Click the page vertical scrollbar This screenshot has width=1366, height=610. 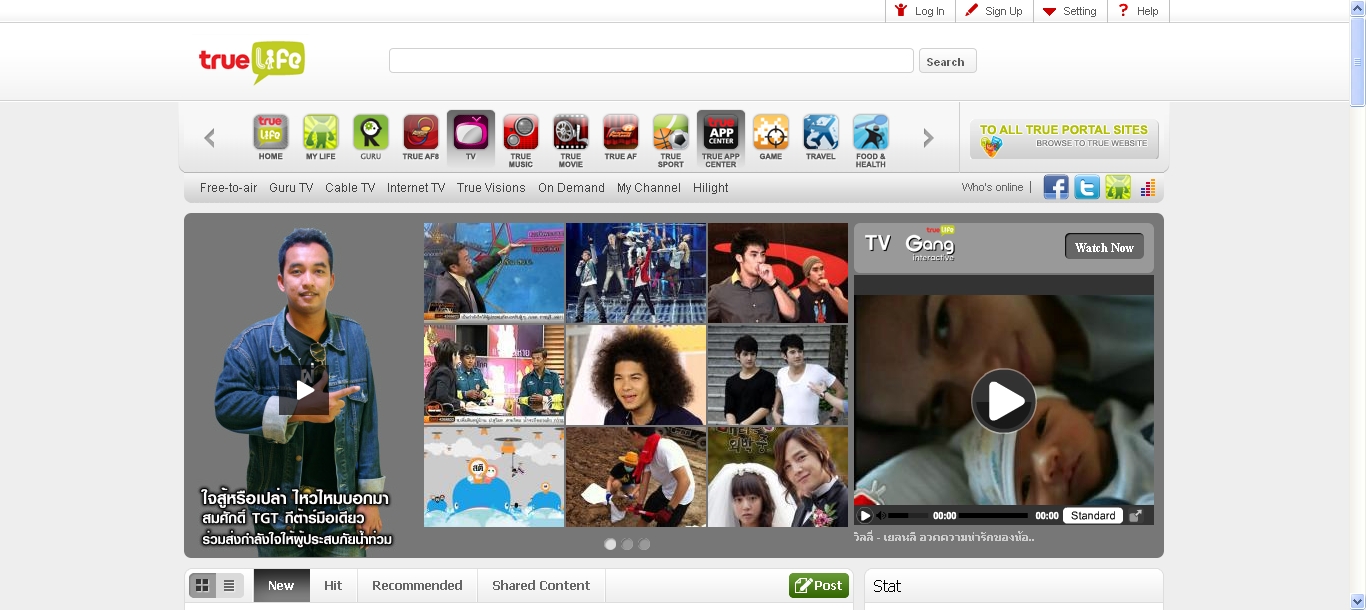(1358, 305)
